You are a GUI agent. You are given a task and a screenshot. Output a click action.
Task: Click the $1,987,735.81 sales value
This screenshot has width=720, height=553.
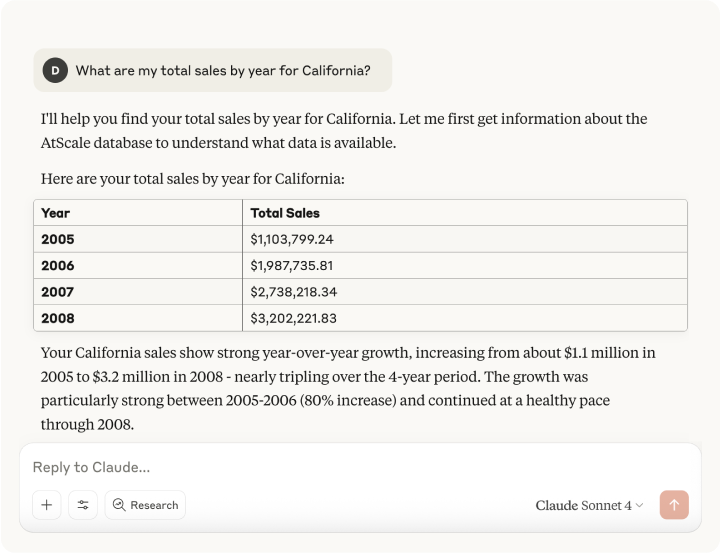click(292, 266)
